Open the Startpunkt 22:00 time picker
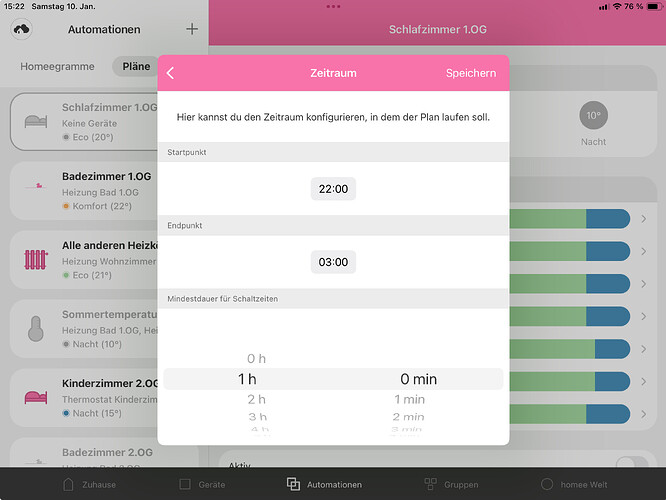The image size is (666, 500). [333, 189]
